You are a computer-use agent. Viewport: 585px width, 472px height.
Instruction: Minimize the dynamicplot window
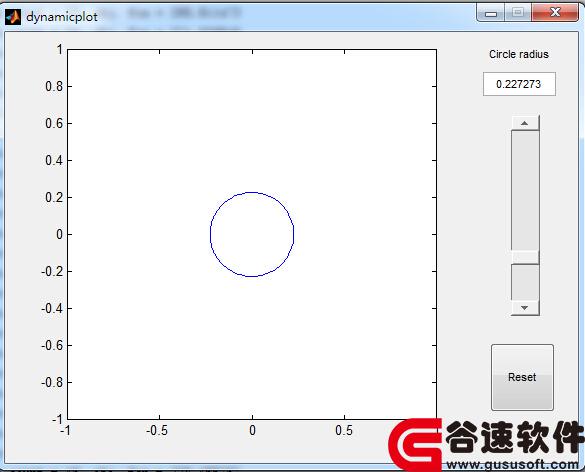[491, 13]
